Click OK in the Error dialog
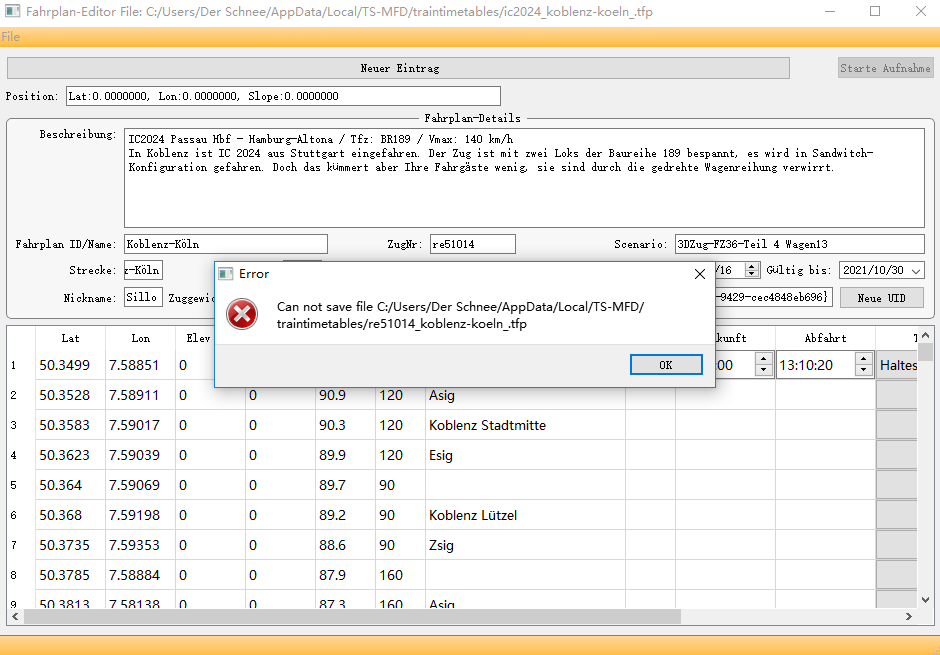 pyautogui.click(x=666, y=365)
